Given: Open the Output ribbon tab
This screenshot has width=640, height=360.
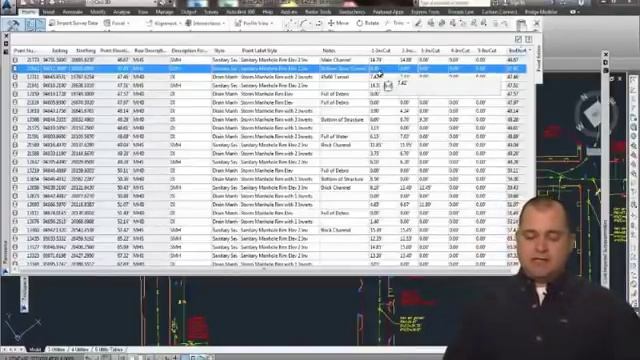Looking at the screenshot, I should pos(189,12).
